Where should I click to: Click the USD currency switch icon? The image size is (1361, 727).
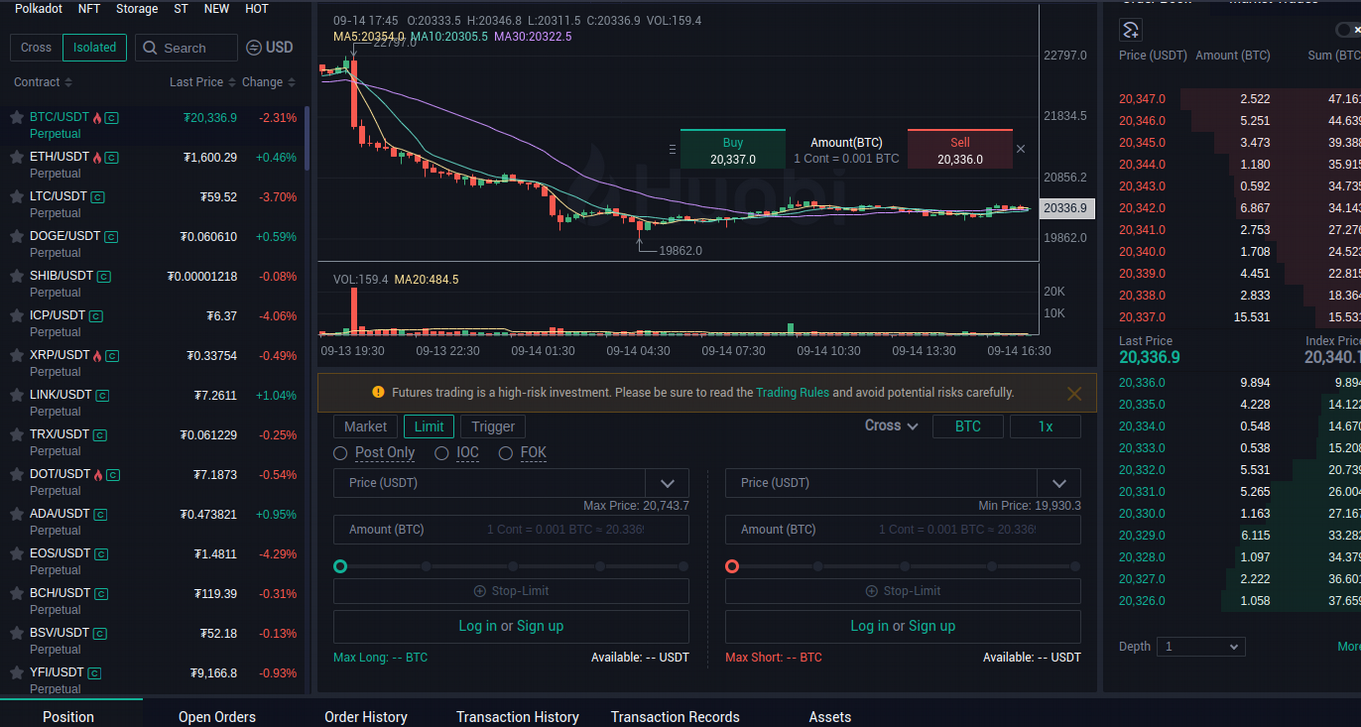pos(254,48)
